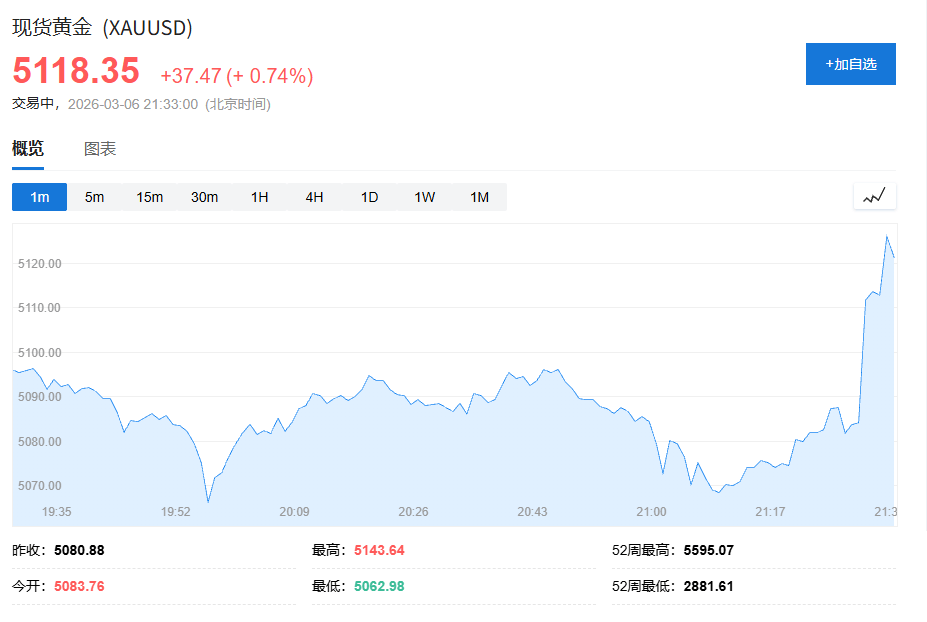Show the 1D daily chart

coord(369,197)
